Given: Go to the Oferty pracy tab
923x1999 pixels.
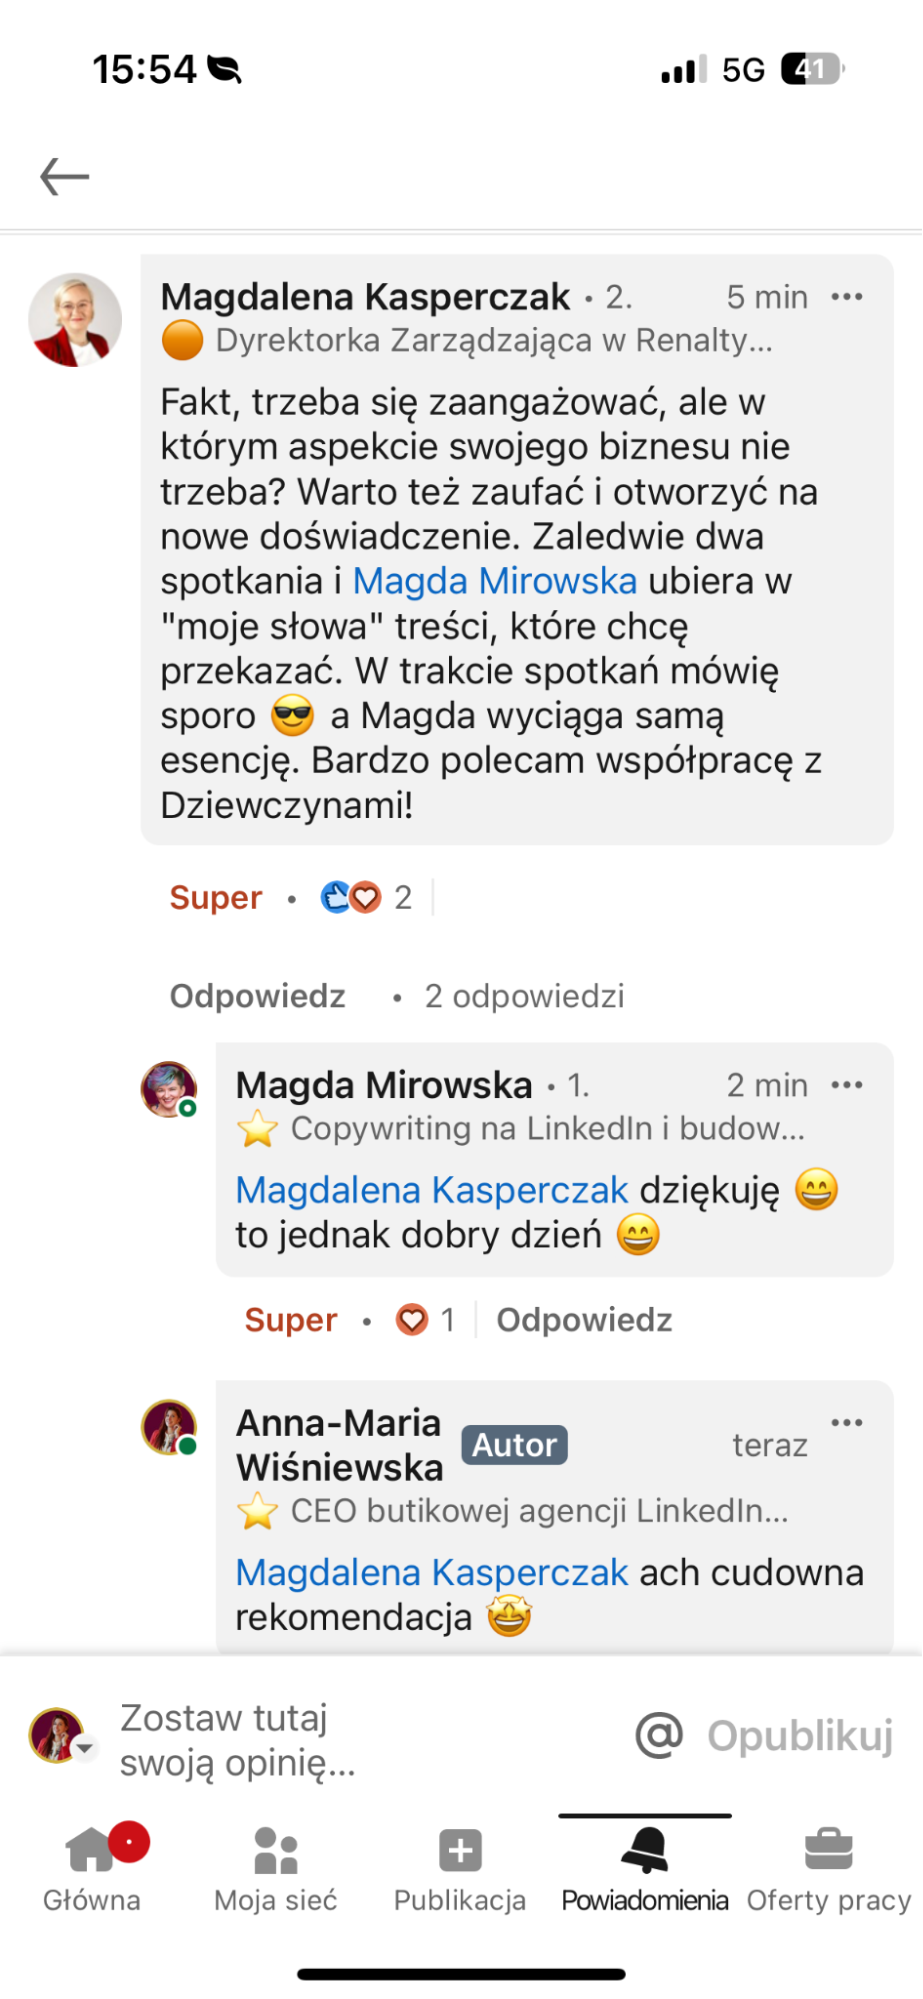Looking at the screenshot, I should click(829, 1865).
